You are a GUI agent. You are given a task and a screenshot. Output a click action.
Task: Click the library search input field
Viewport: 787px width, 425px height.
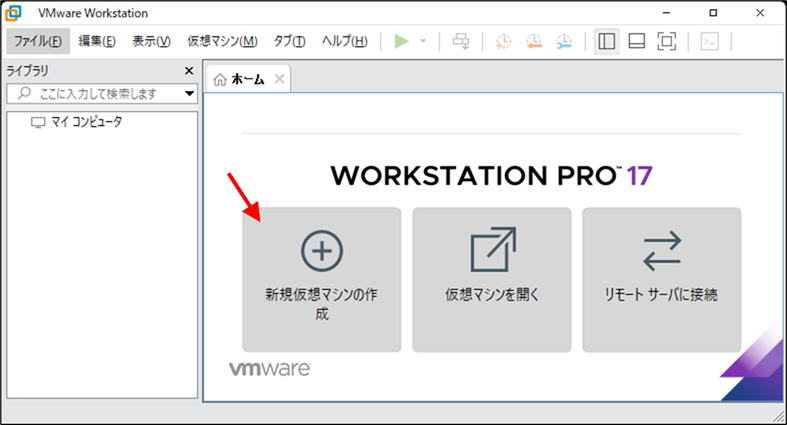[102, 93]
